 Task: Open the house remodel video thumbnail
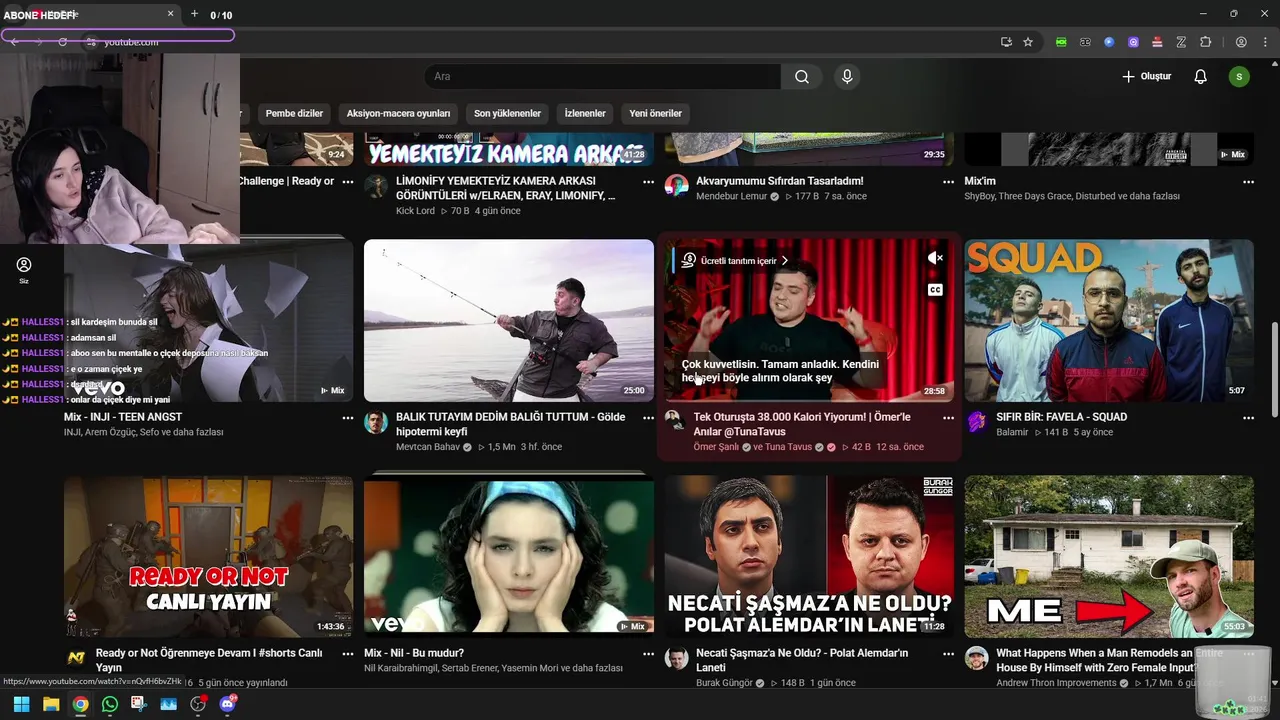1109,556
